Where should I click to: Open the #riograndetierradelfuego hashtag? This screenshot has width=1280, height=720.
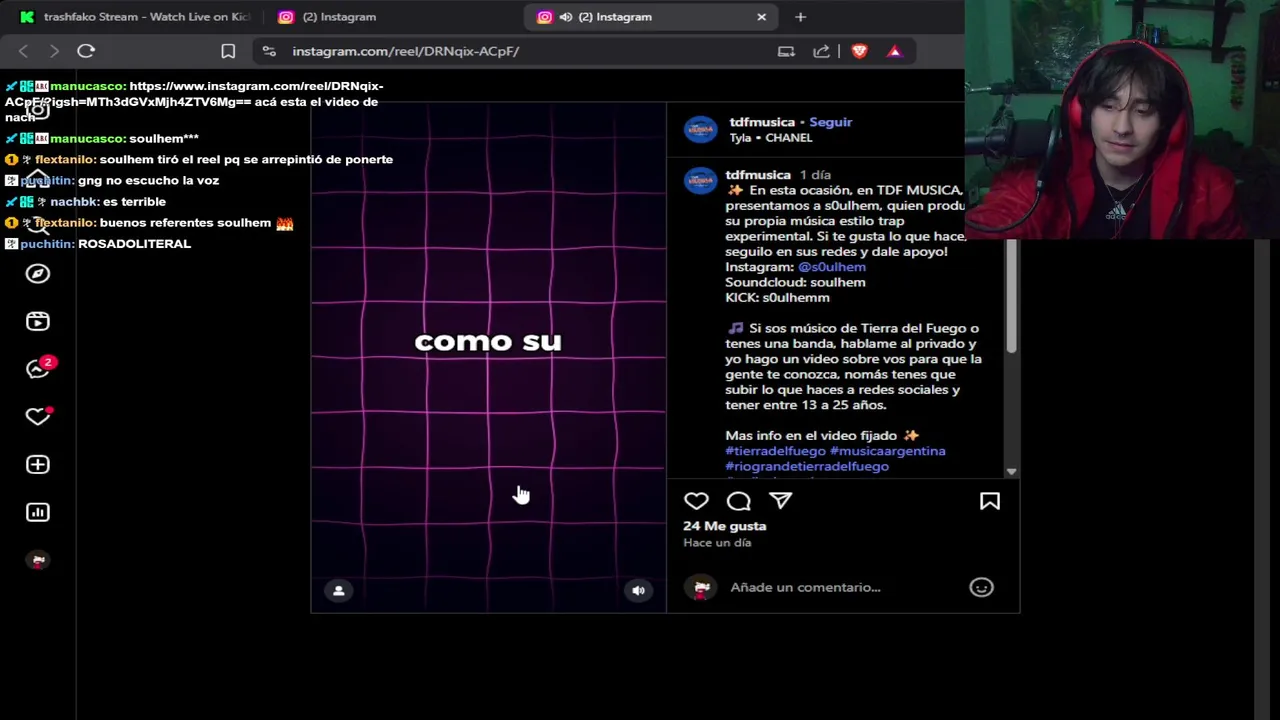807,466
